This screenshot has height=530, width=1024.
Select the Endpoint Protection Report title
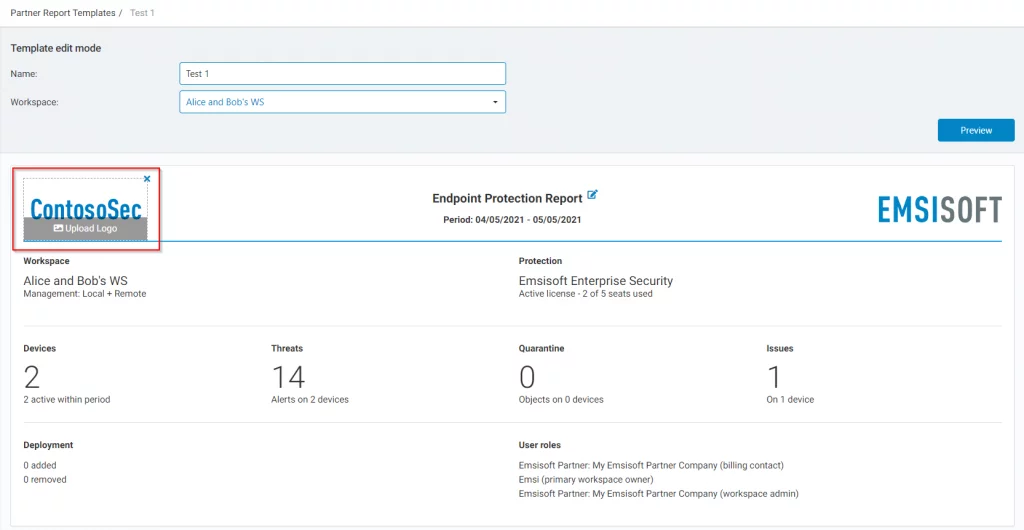[x=507, y=199]
